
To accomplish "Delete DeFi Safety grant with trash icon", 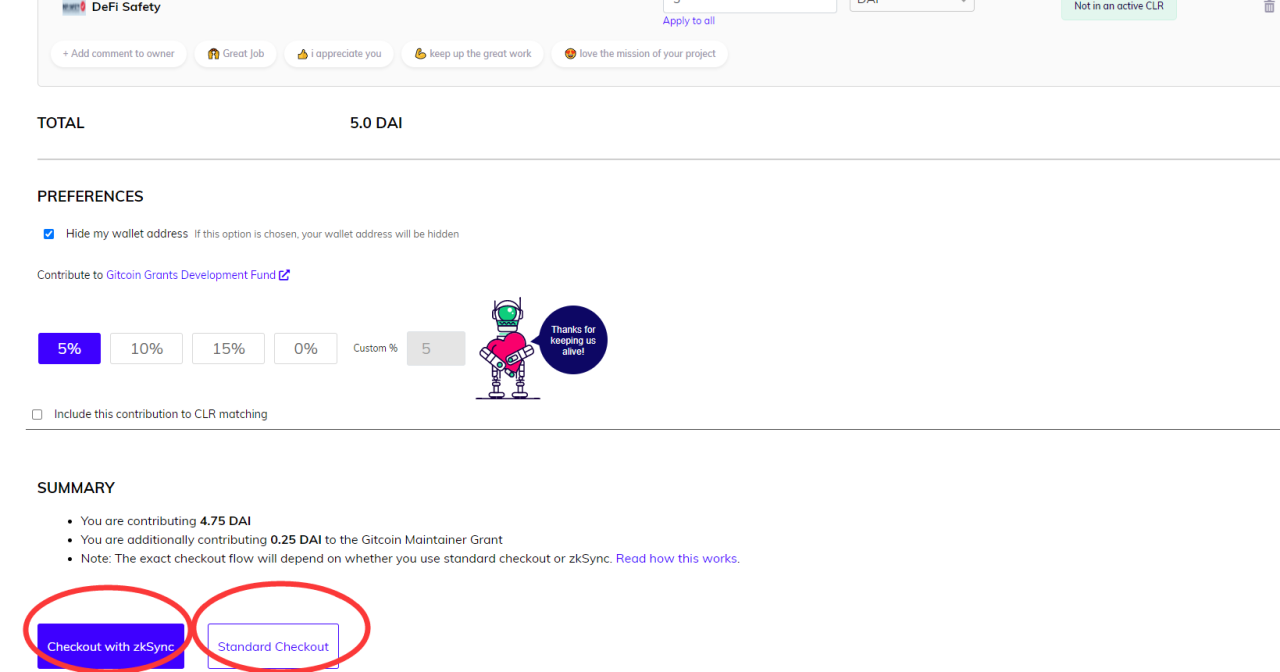I will pyautogui.click(x=1270, y=6).
